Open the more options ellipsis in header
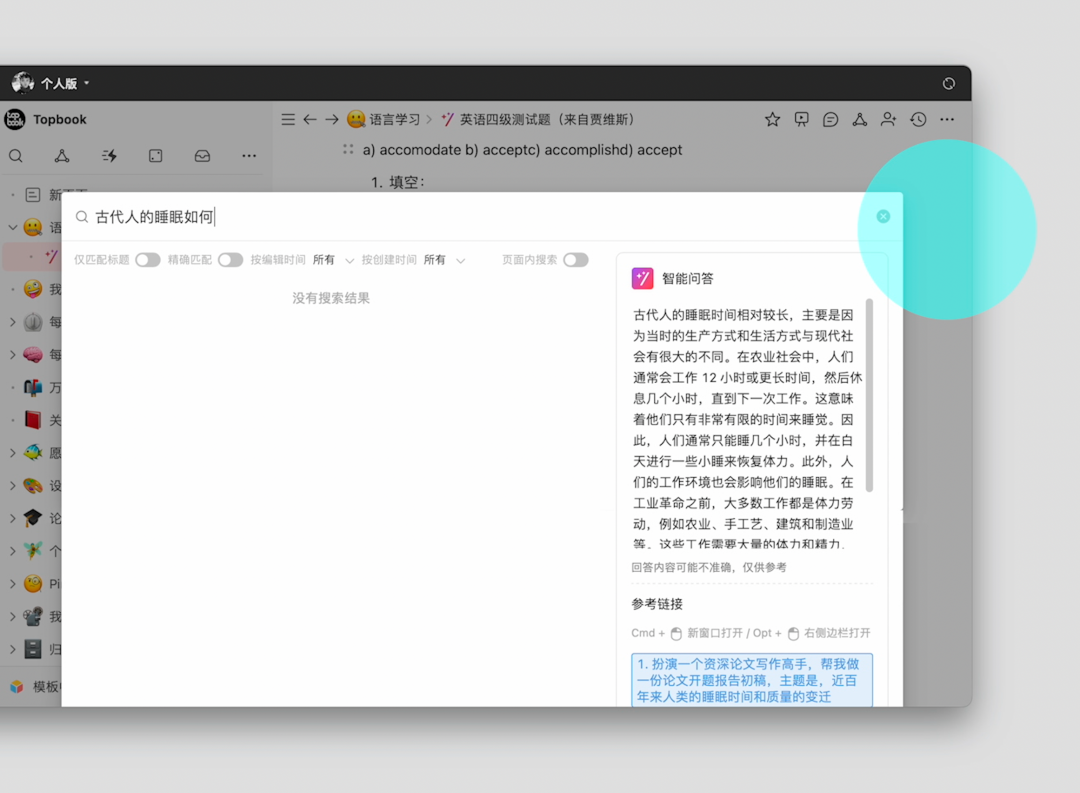This screenshot has height=793, width=1080. click(947, 120)
